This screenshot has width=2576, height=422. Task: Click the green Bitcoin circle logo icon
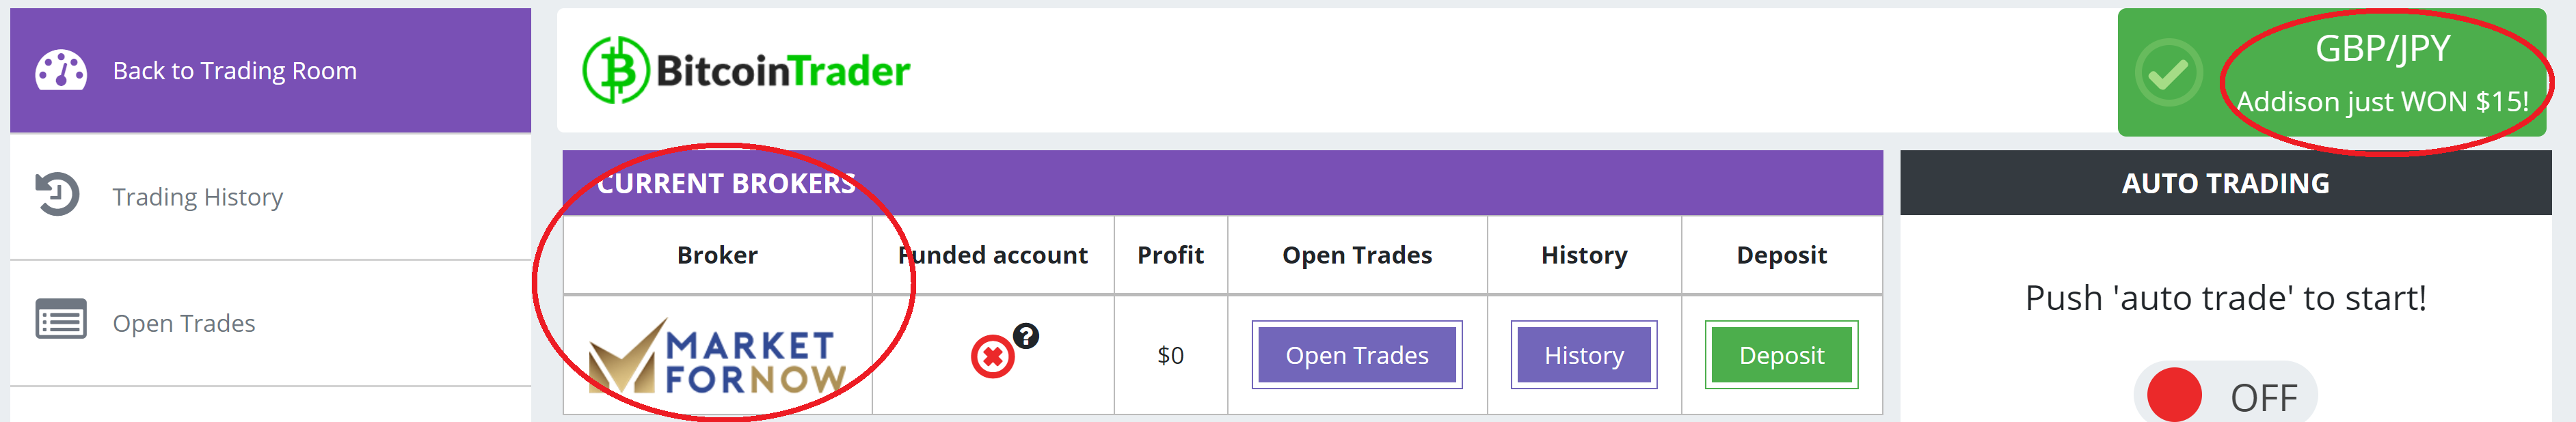point(616,70)
